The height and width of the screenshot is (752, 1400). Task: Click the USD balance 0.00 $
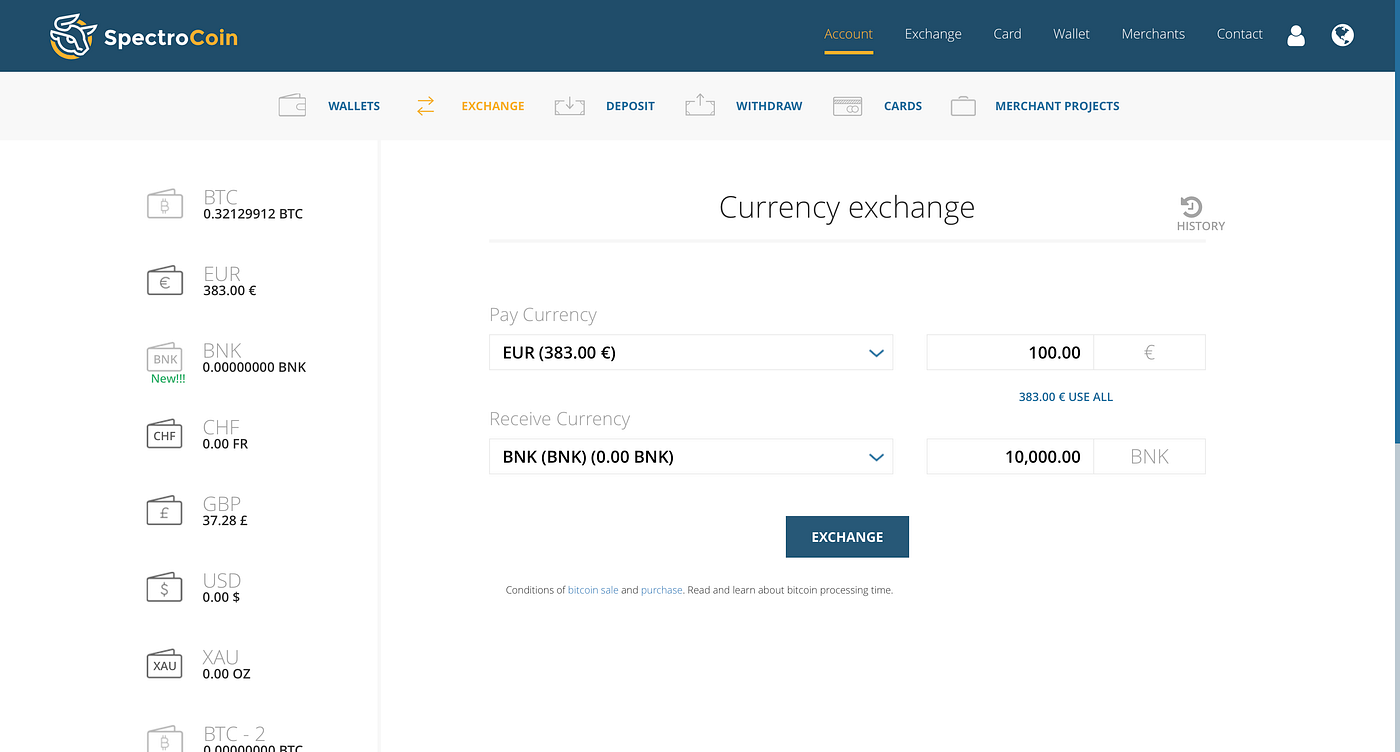click(x=221, y=597)
